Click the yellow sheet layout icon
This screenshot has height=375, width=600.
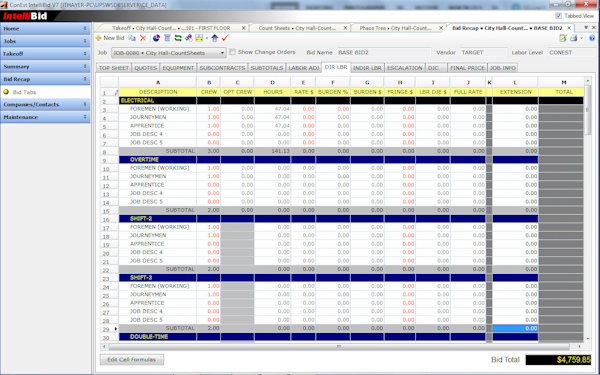(x=199, y=38)
